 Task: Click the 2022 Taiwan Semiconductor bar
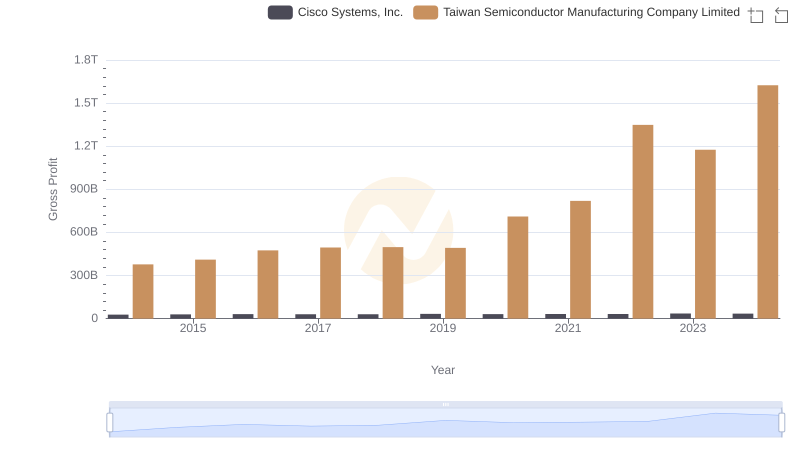coord(643,222)
